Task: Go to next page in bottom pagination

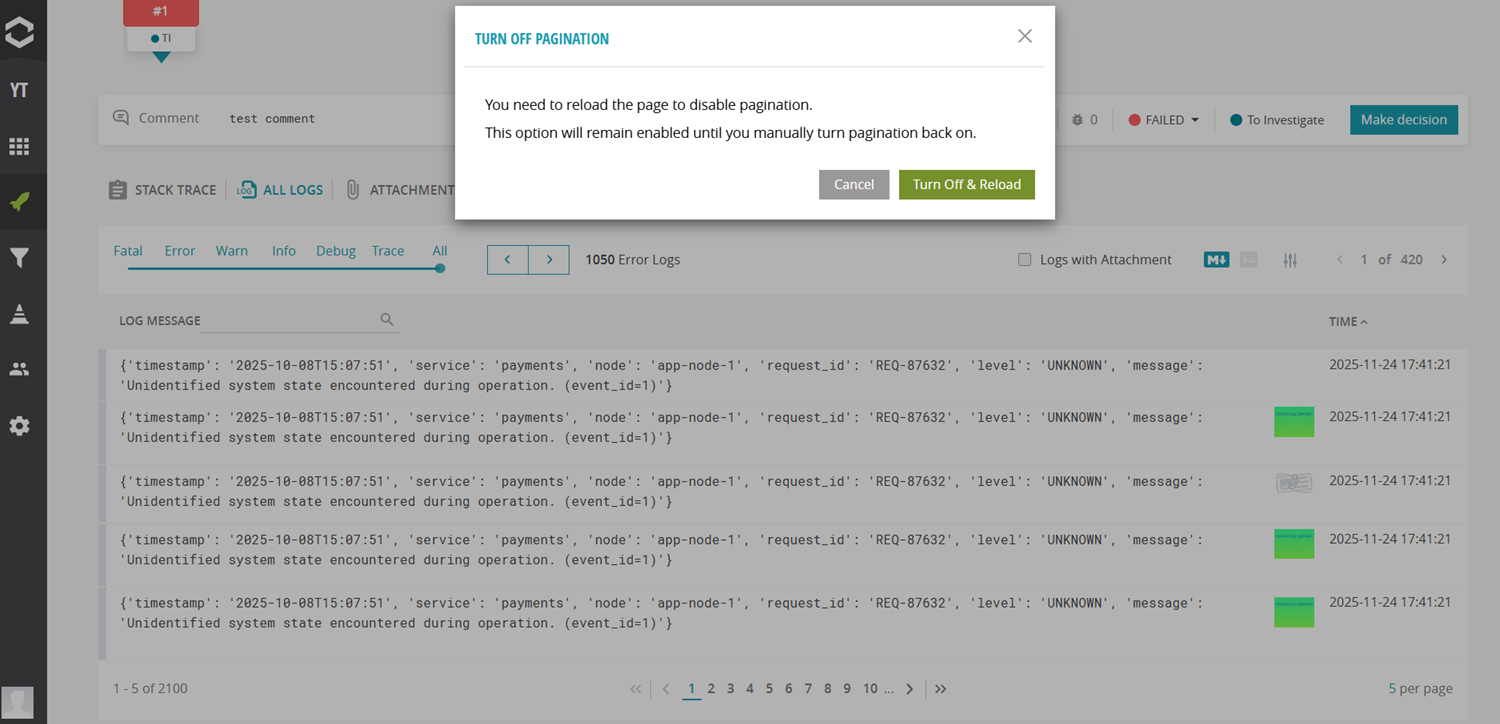Action: click(909, 689)
